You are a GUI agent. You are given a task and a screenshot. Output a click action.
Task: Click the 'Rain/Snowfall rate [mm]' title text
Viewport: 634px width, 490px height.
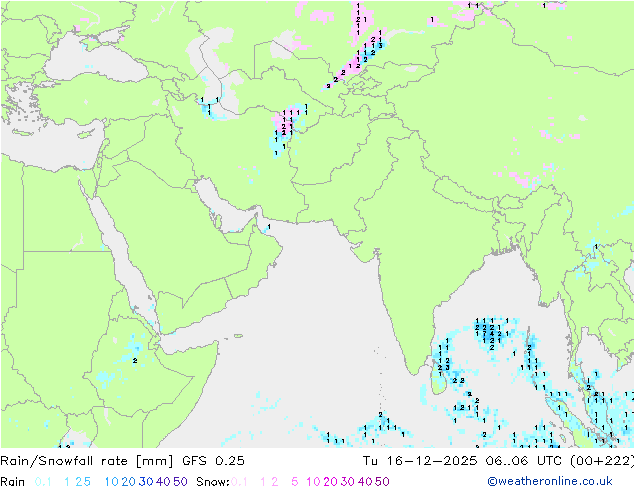point(87,460)
